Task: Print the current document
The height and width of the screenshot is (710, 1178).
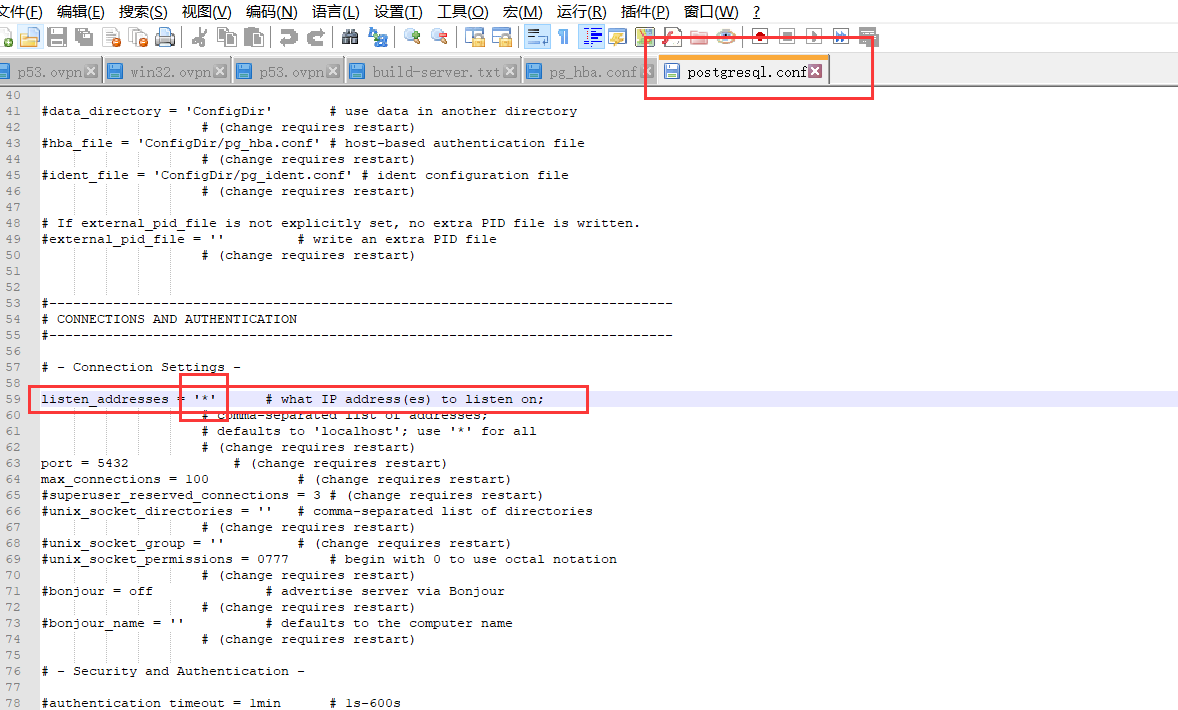Action: [165, 37]
